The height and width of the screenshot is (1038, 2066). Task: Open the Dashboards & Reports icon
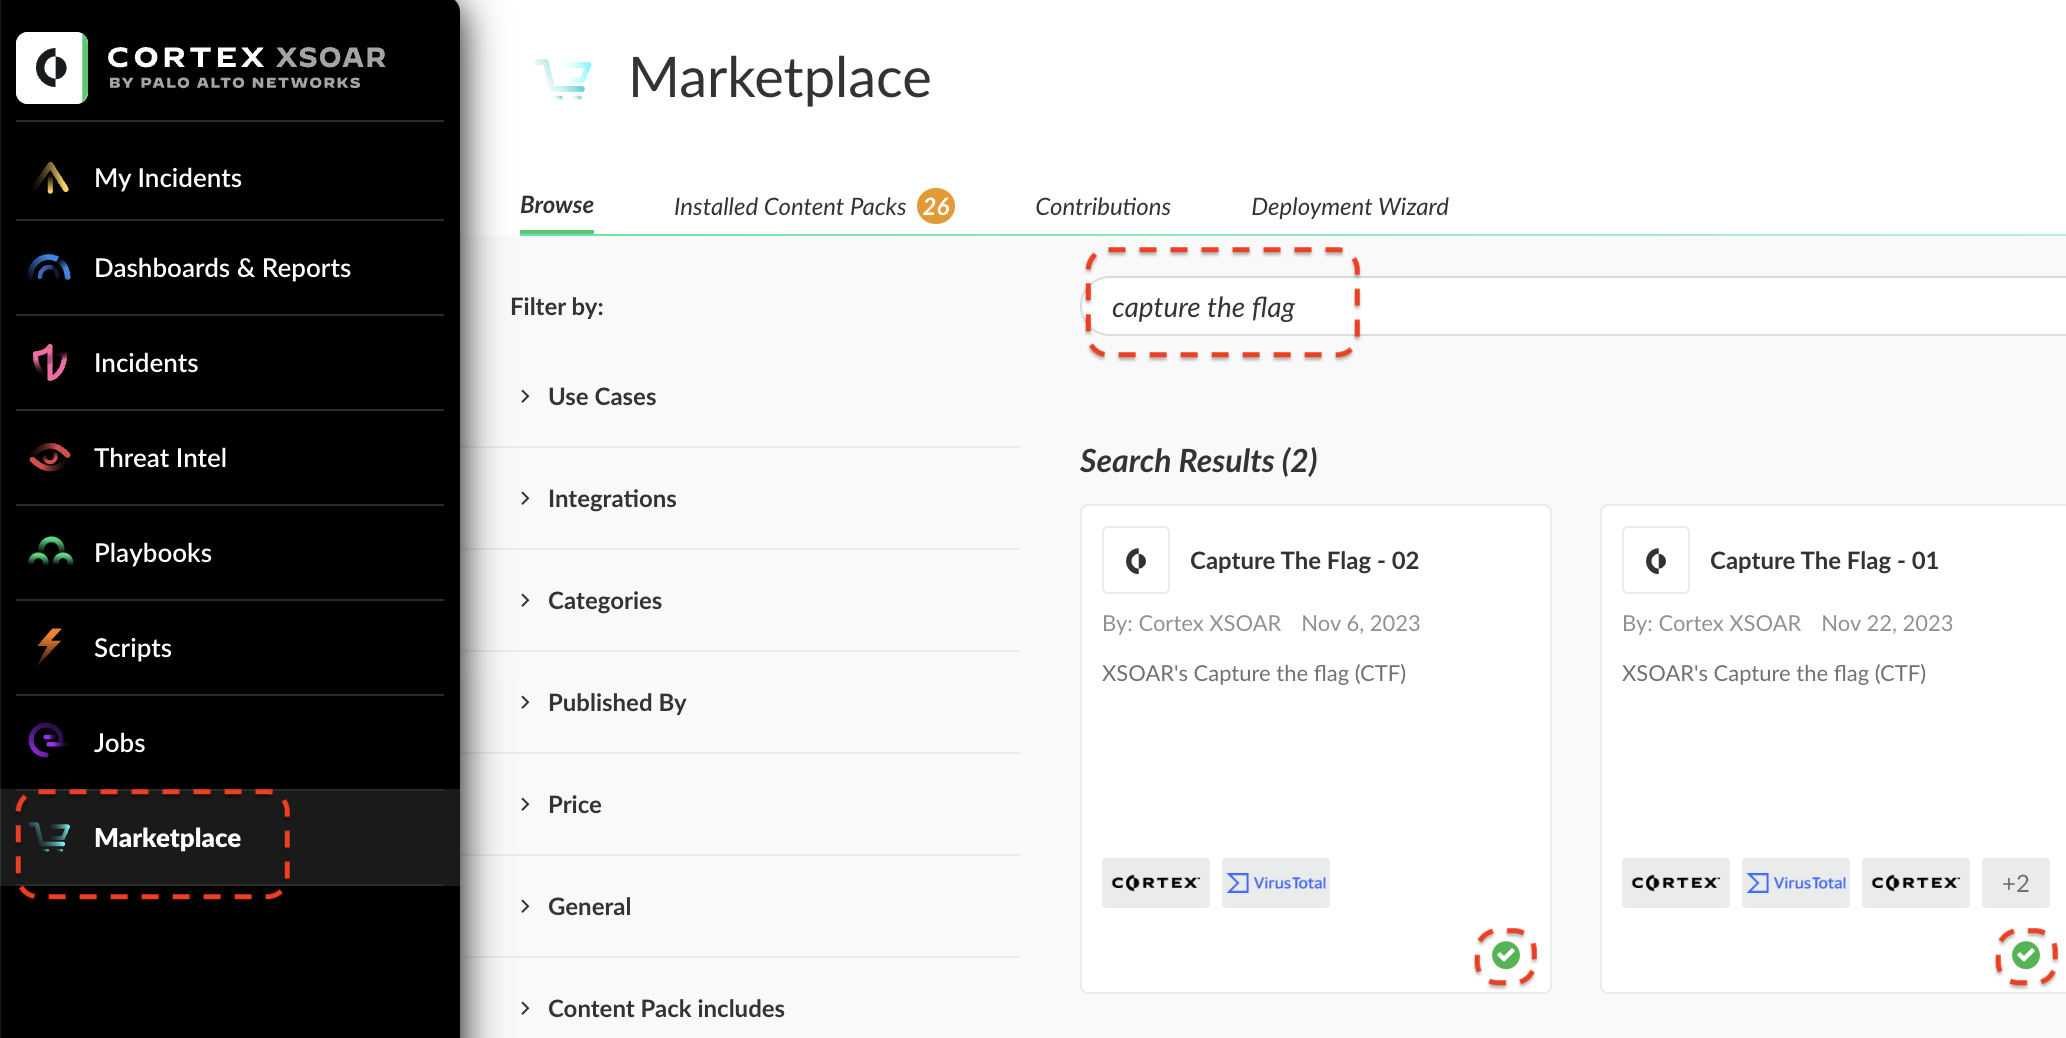(x=50, y=268)
